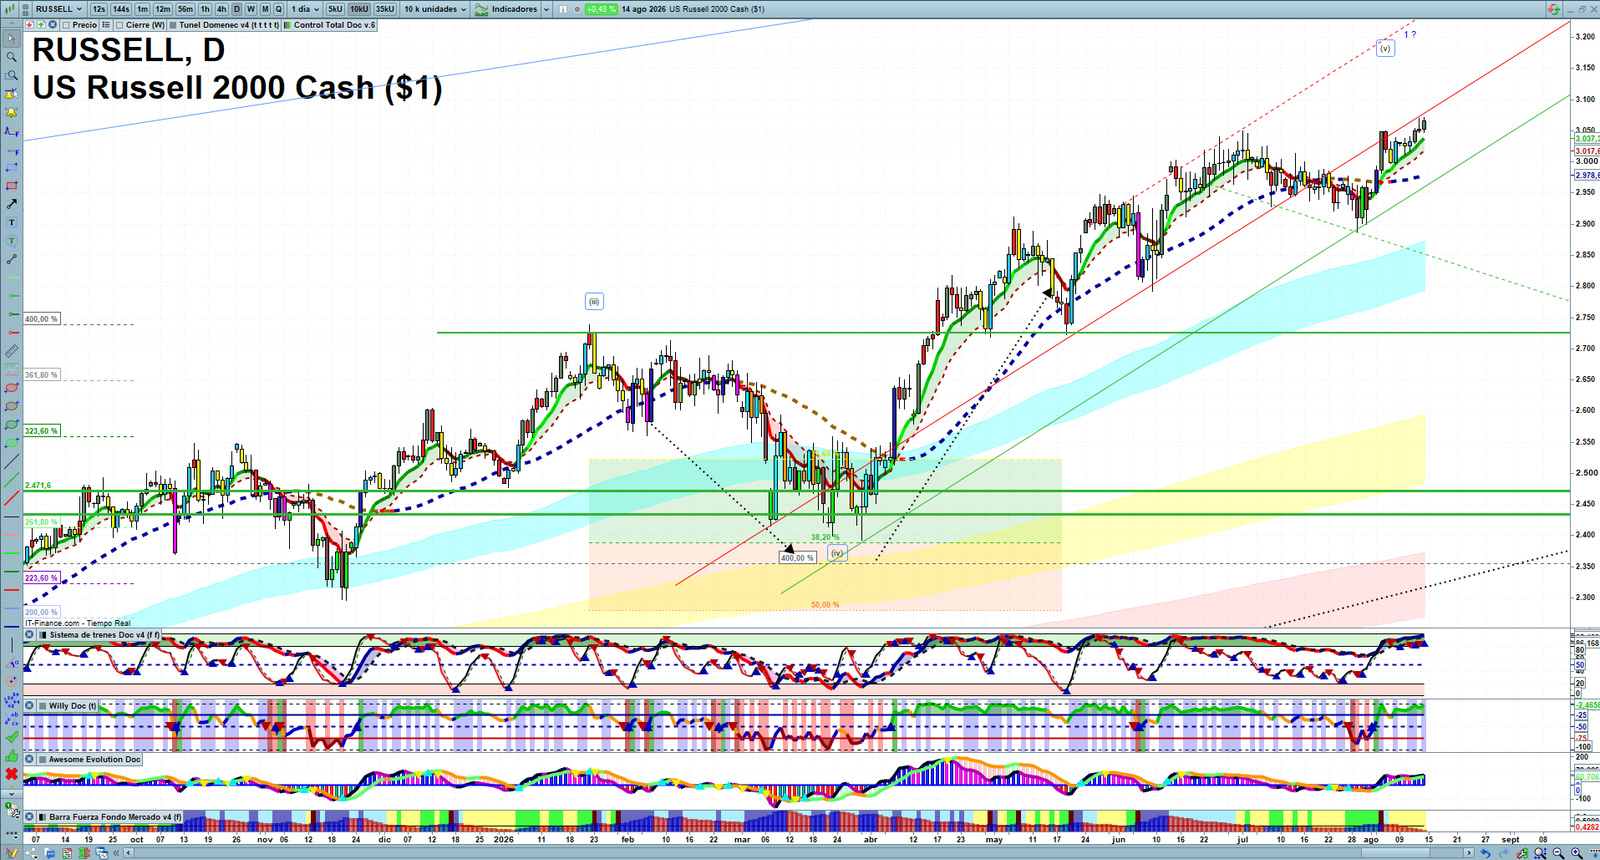Open the Indicadores menu
Image resolution: width=1600 pixels, height=860 pixels.
point(507,9)
